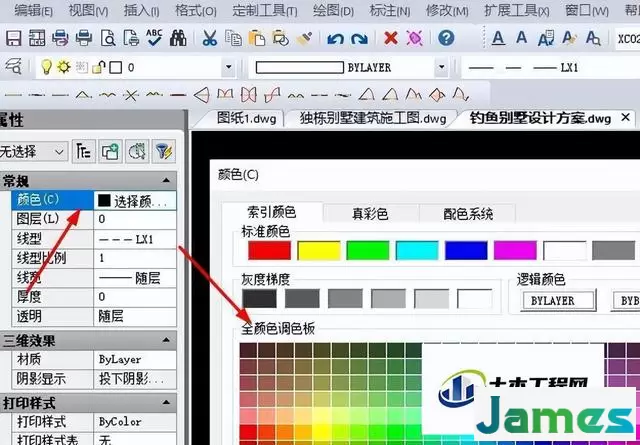The width and height of the screenshot is (640, 445).
Task: Click the thick dark red line icon
Action: point(178,95)
